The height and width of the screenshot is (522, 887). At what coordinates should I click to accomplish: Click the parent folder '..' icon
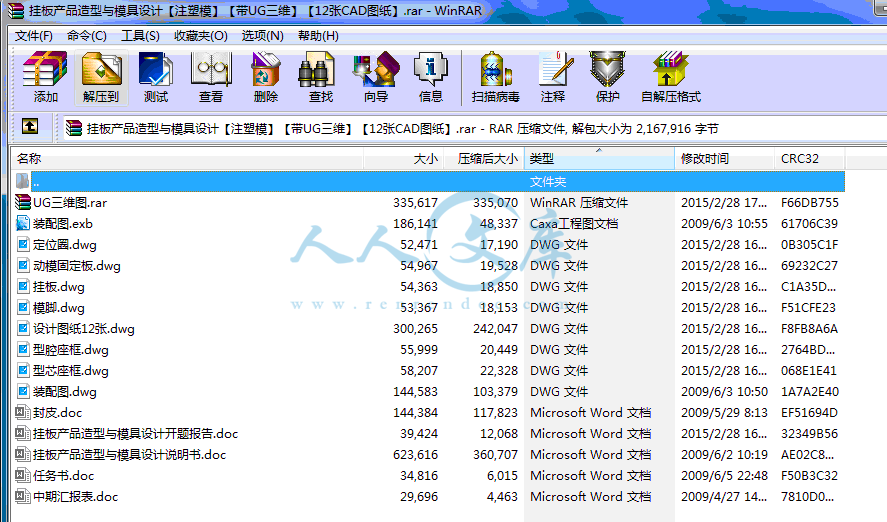[x=23, y=181]
